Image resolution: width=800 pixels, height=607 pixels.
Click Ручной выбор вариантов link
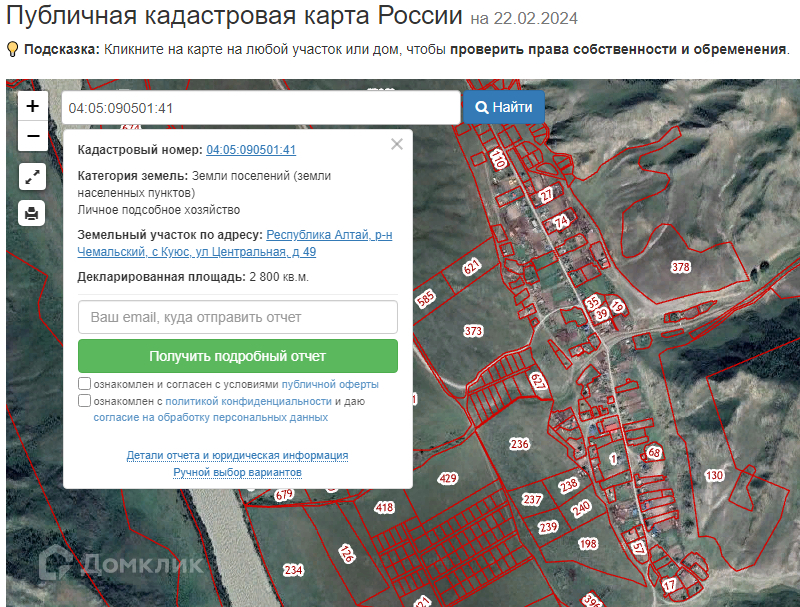(237, 472)
